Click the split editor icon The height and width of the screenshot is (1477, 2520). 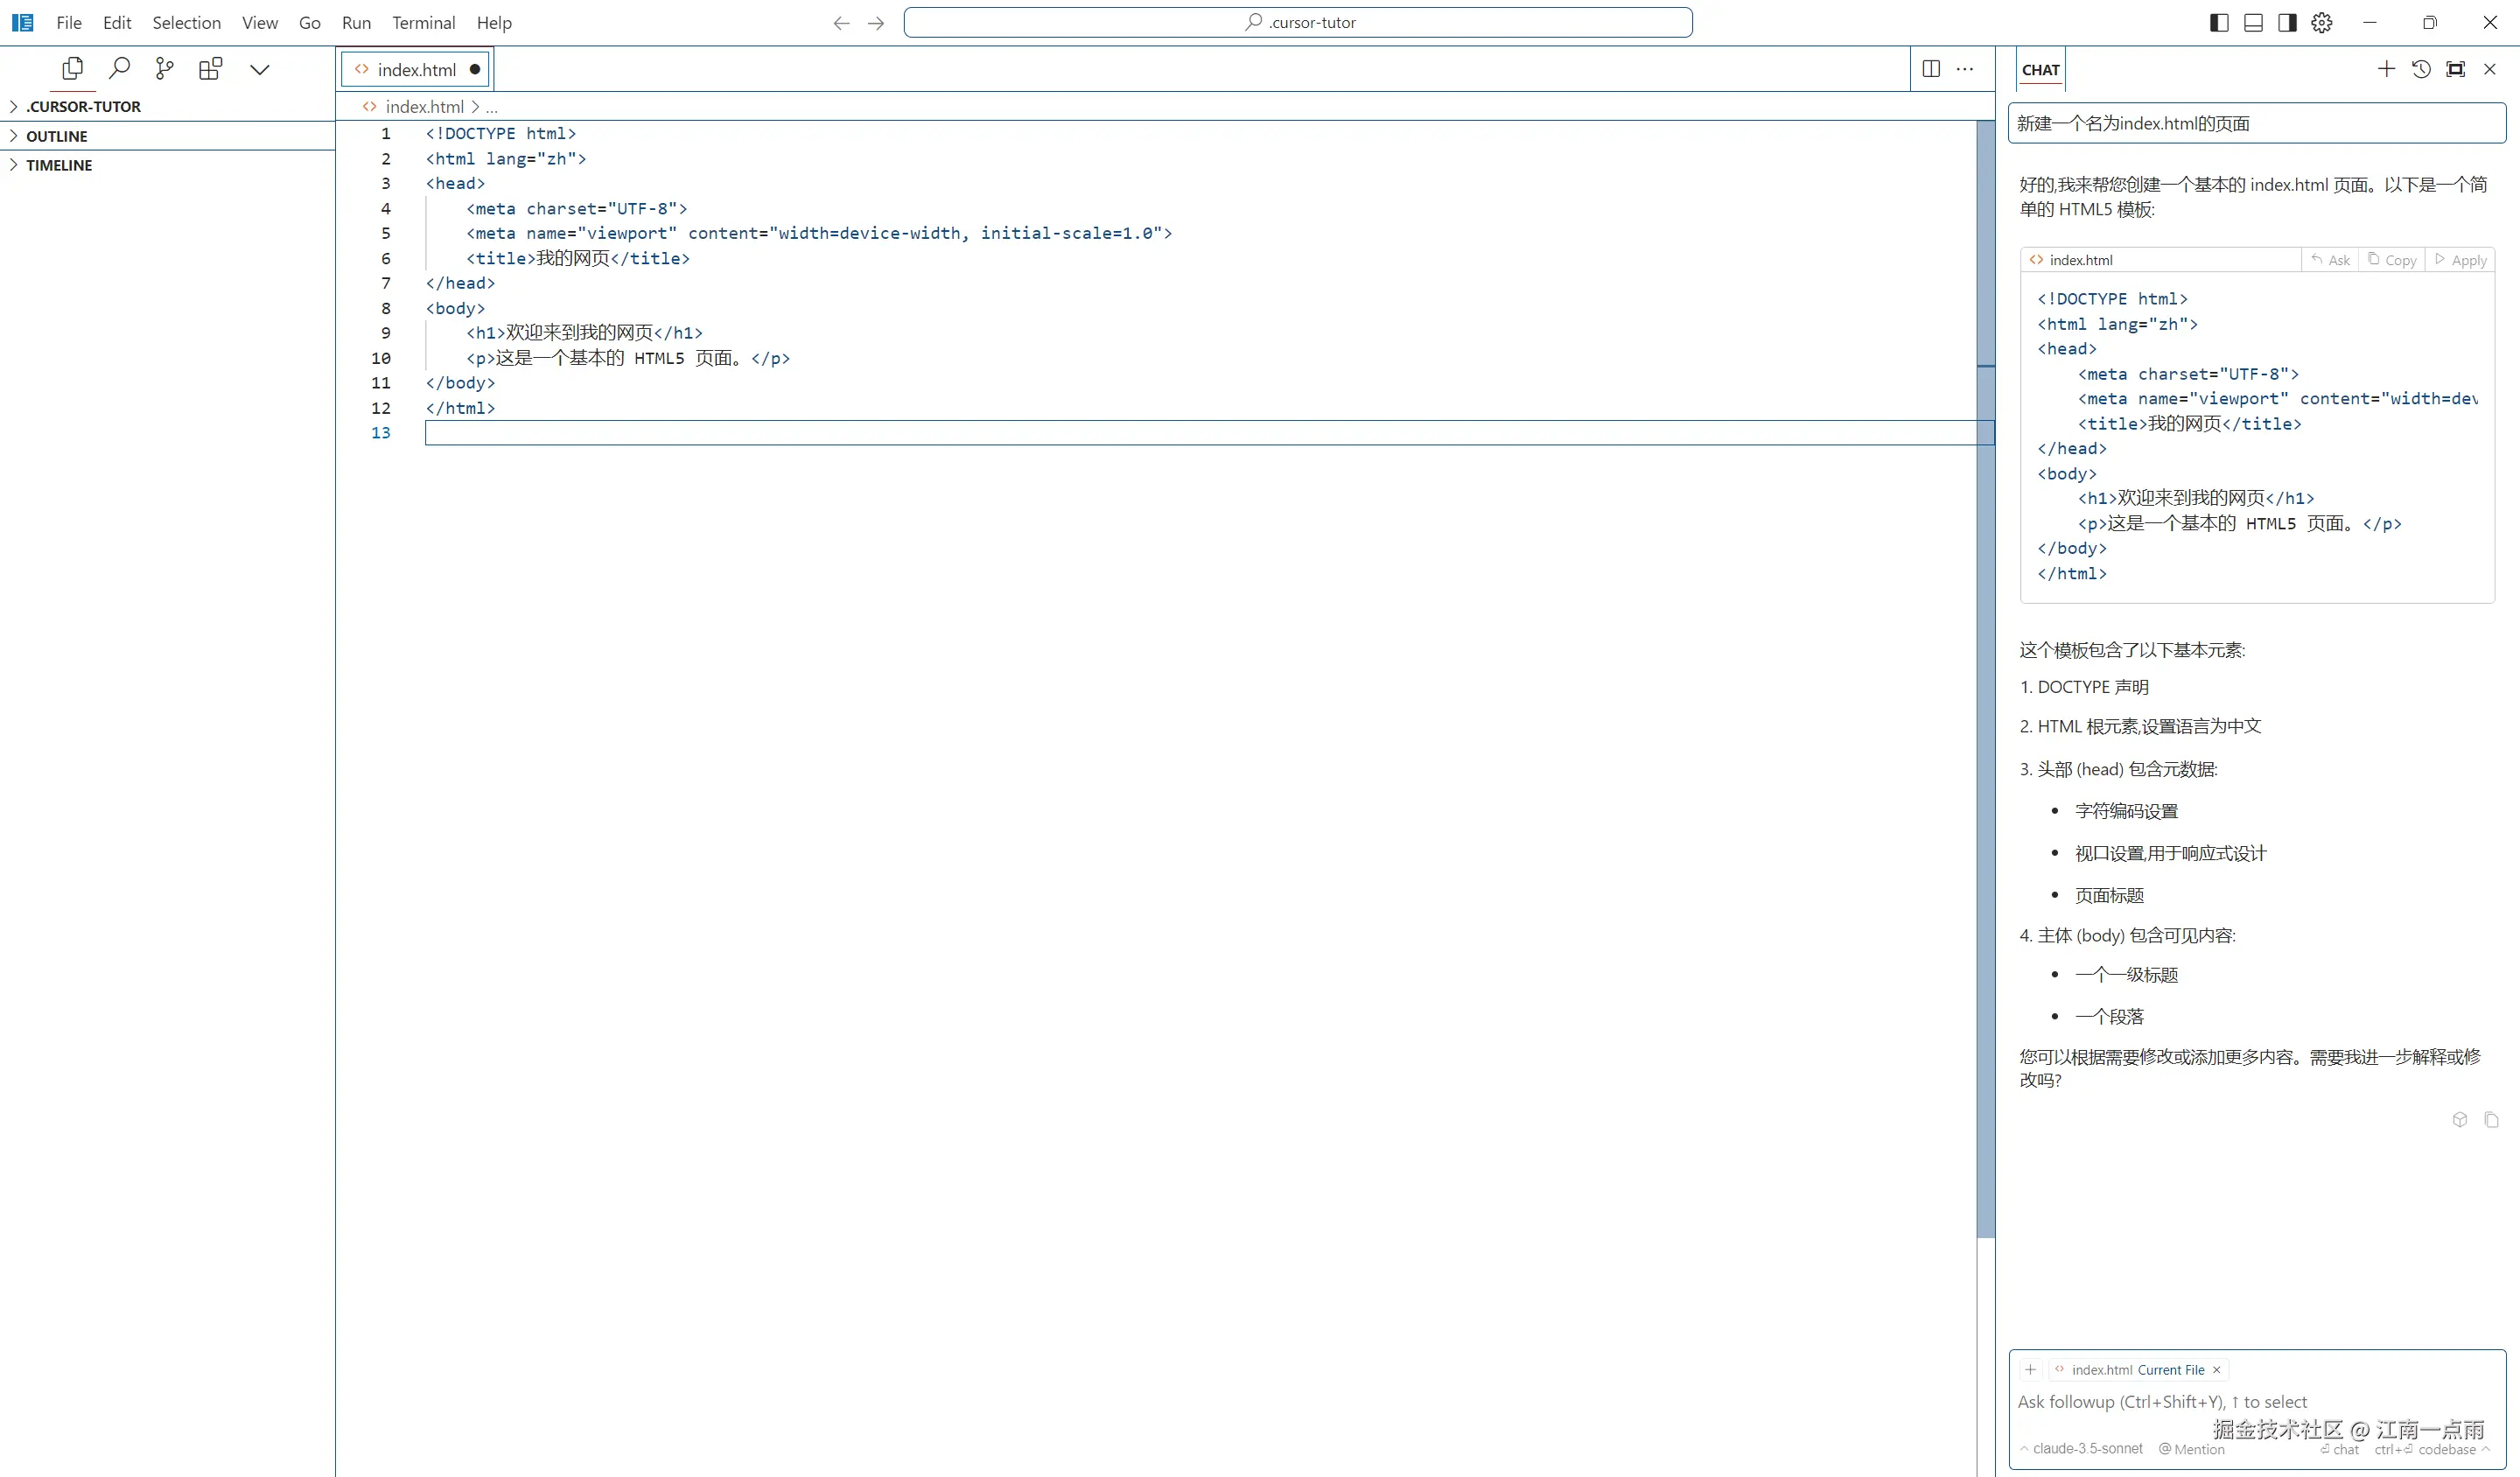[1931, 68]
